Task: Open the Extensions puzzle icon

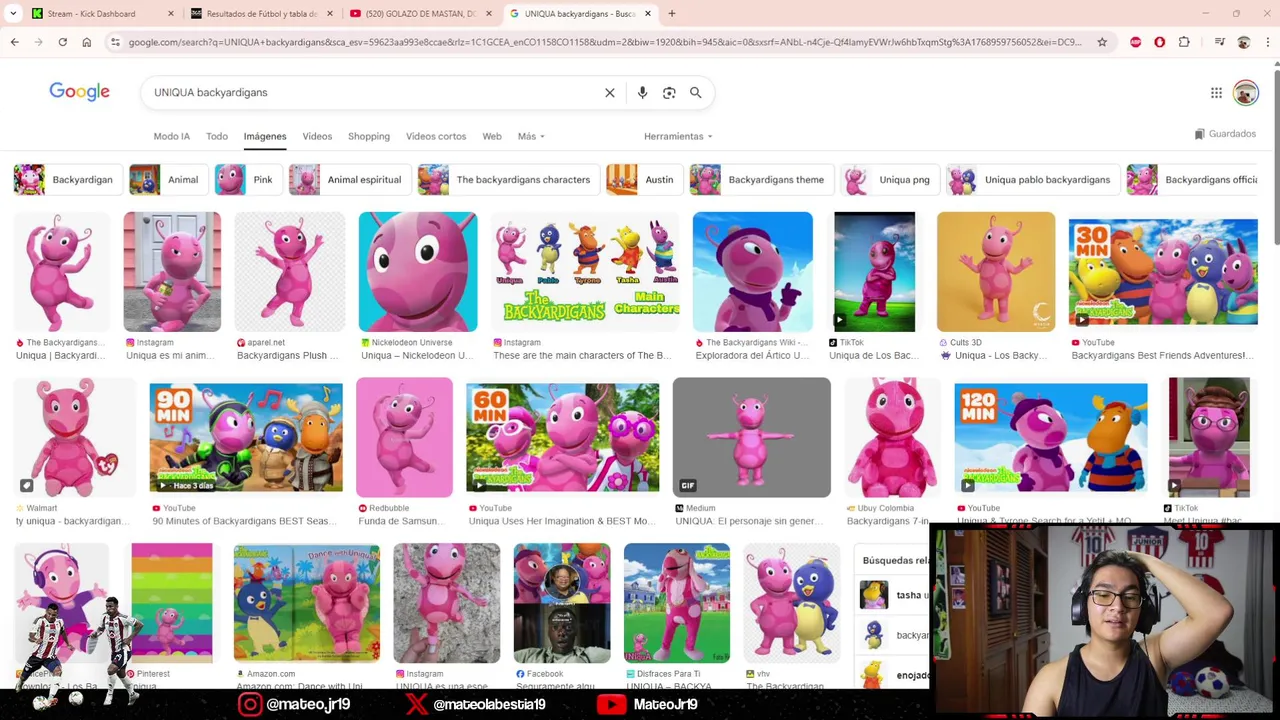Action: tap(1184, 42)
